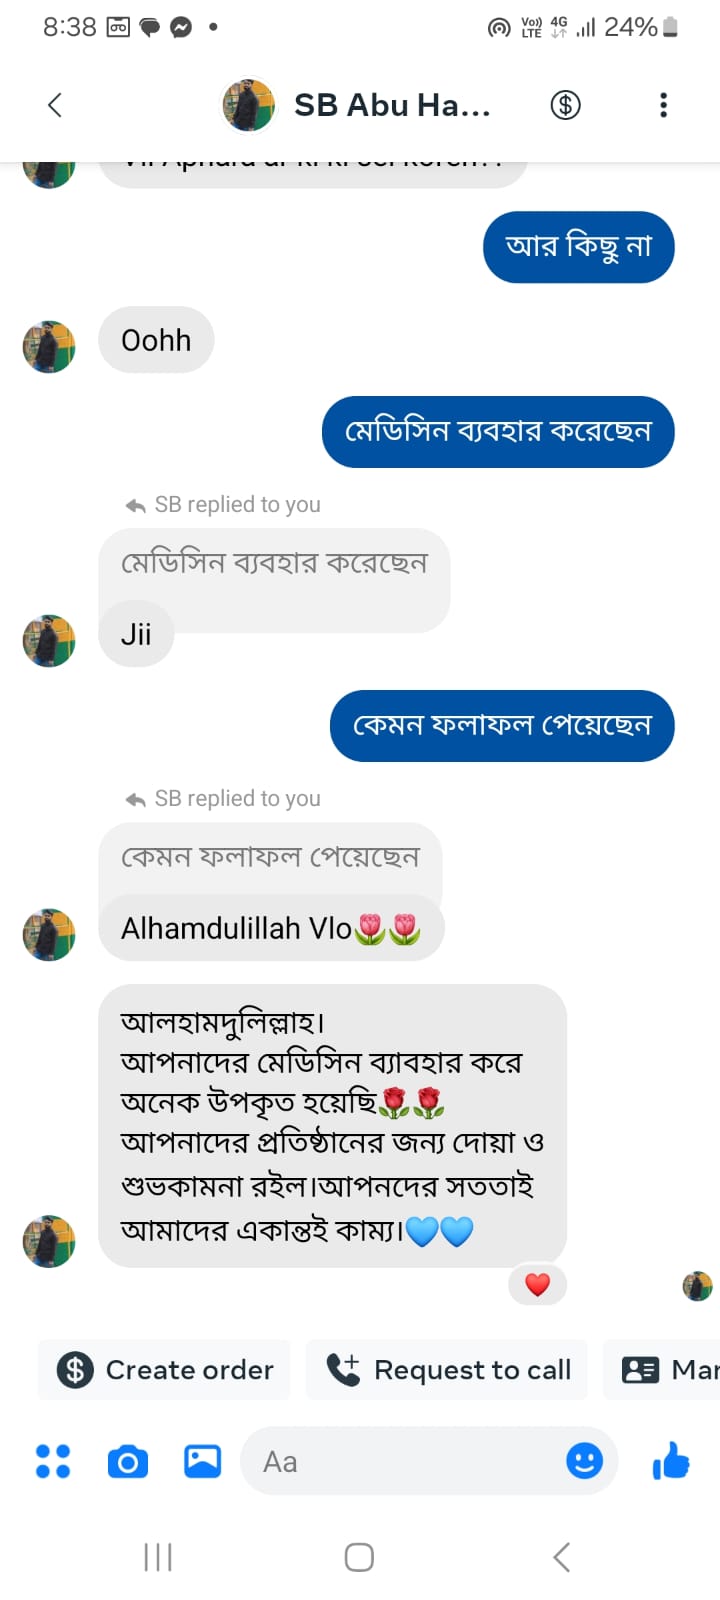
Task: Tap the Create order button
Action: click(x=165, y=1370)
